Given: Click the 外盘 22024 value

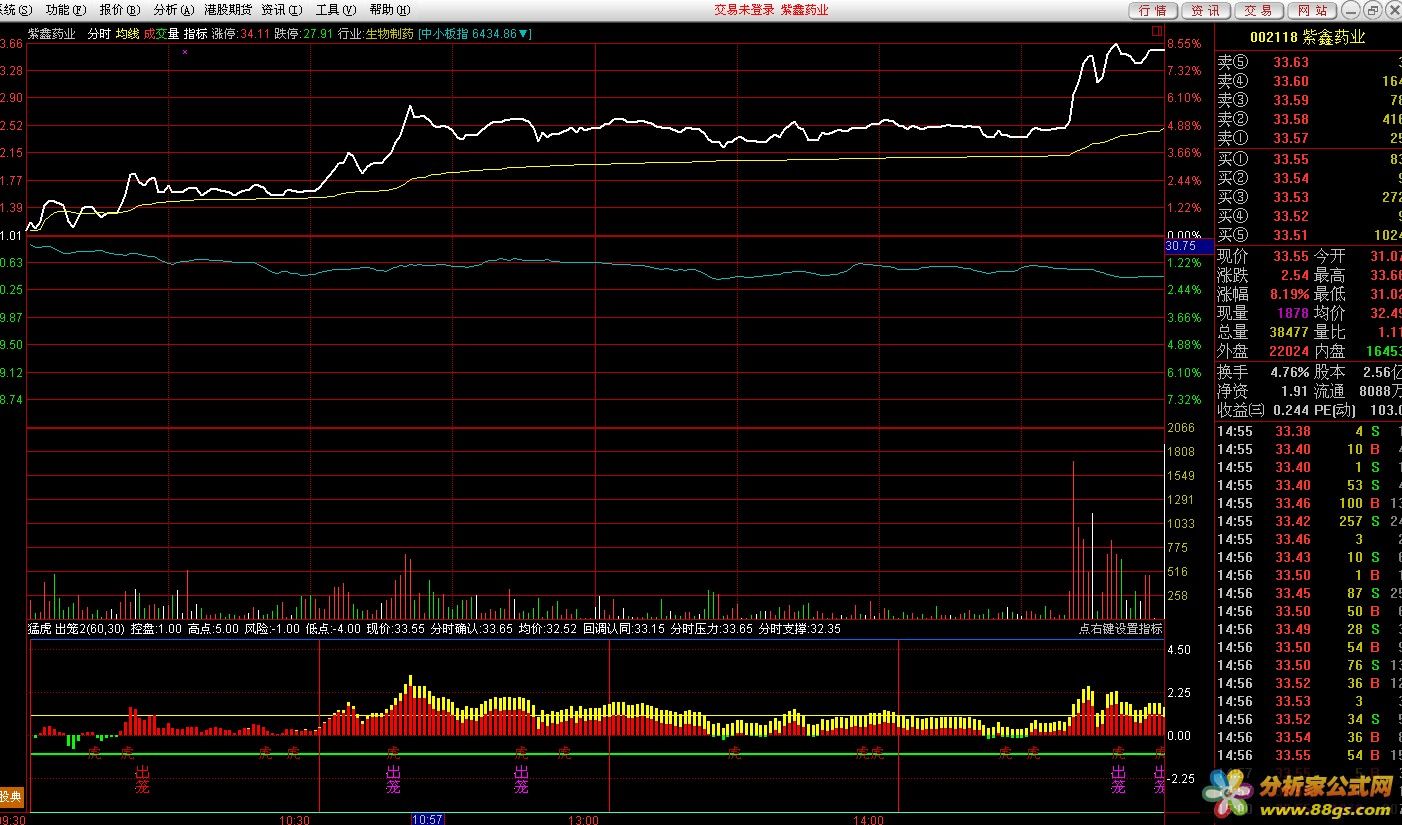Looking at the screenshot, I should coord(1290,351).
